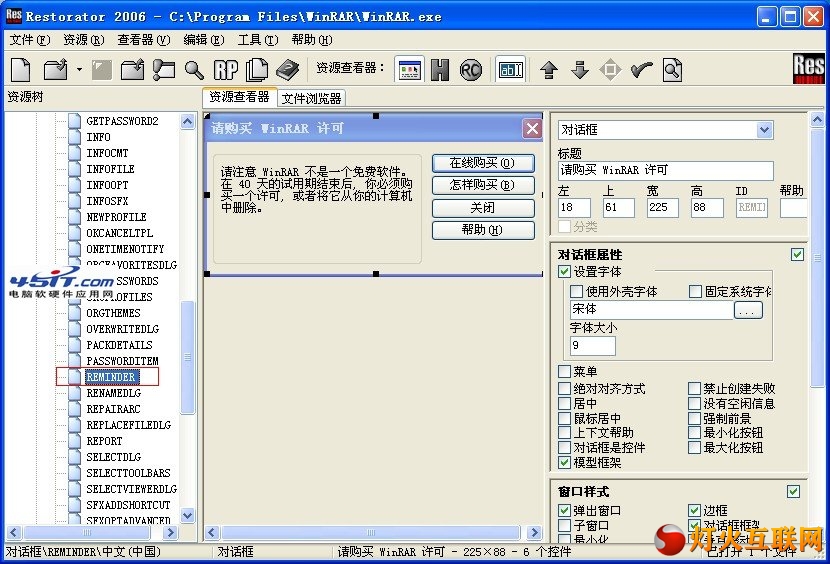Open the 文件(F) menu
Screen dimensions: 830x564
30,40
